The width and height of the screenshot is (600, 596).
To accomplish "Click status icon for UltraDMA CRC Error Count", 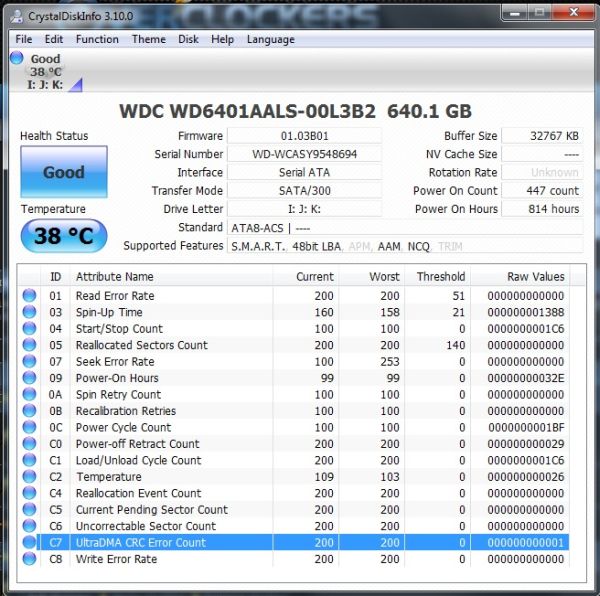I will (29, 542).
